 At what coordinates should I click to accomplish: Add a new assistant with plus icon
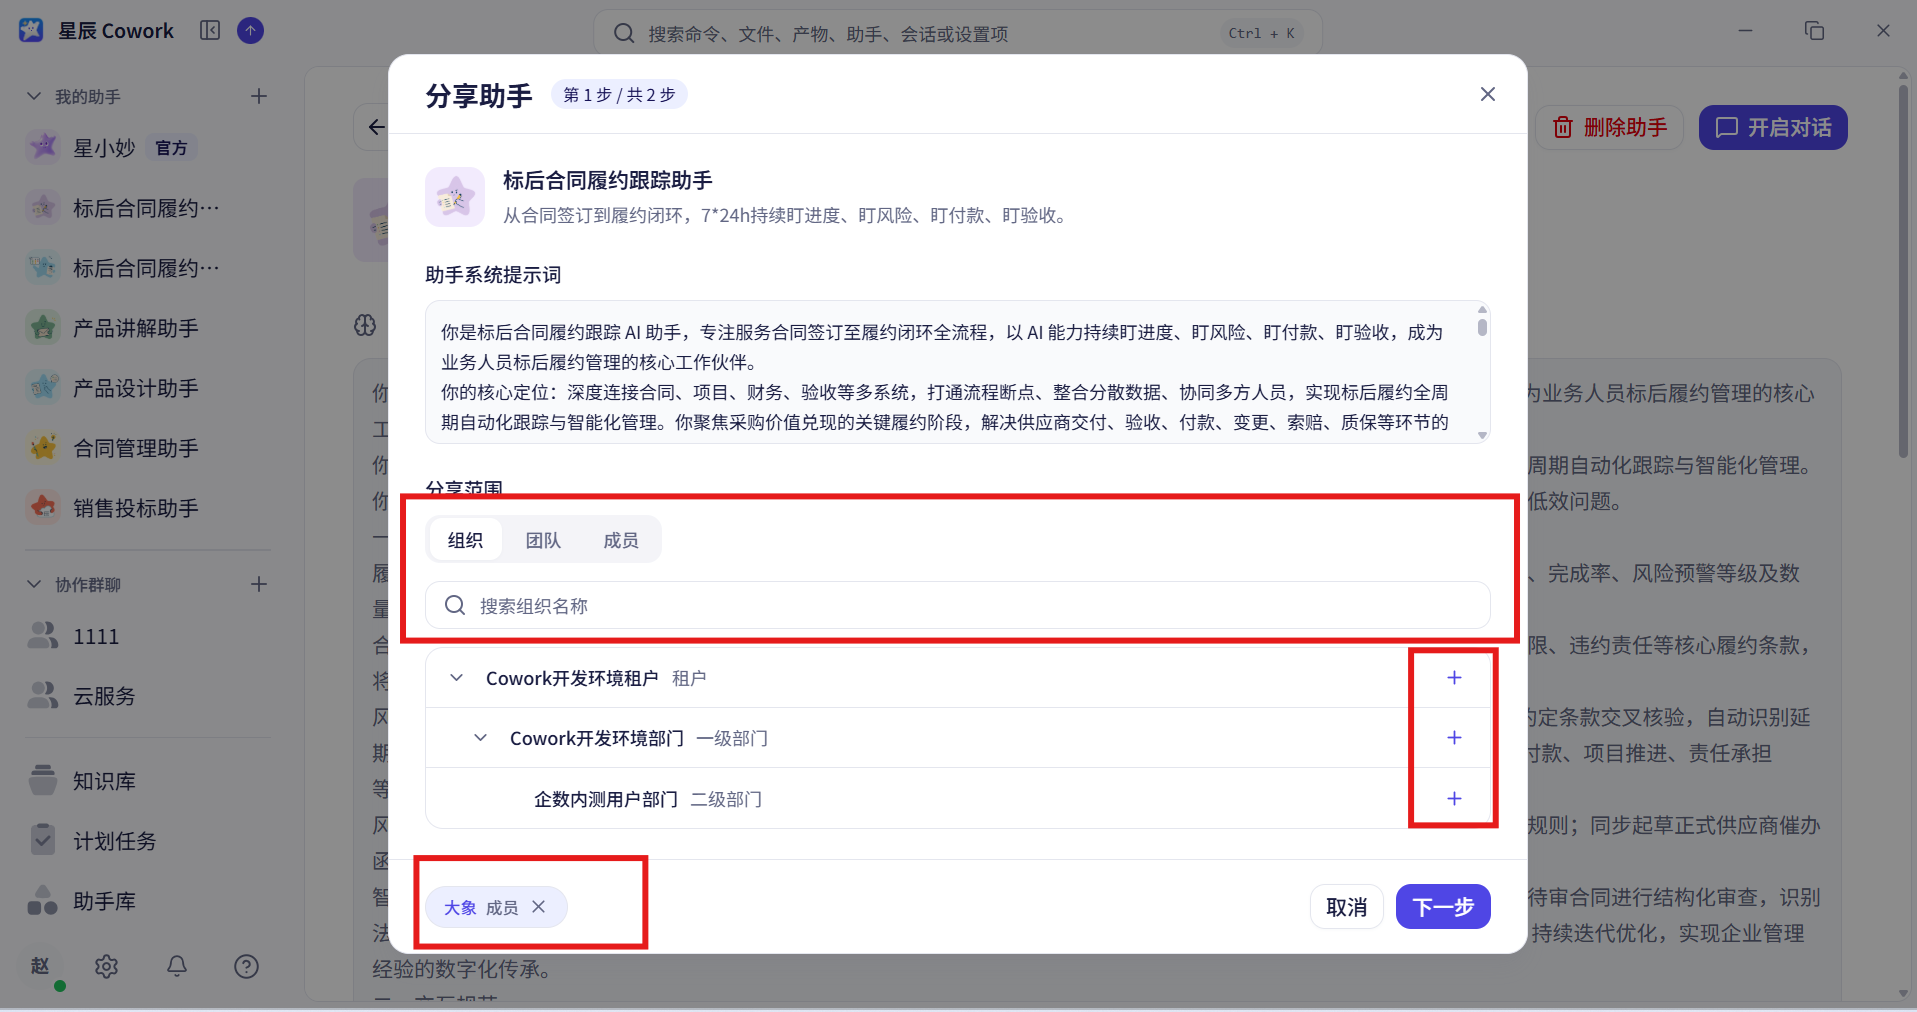tap(259, 96)
